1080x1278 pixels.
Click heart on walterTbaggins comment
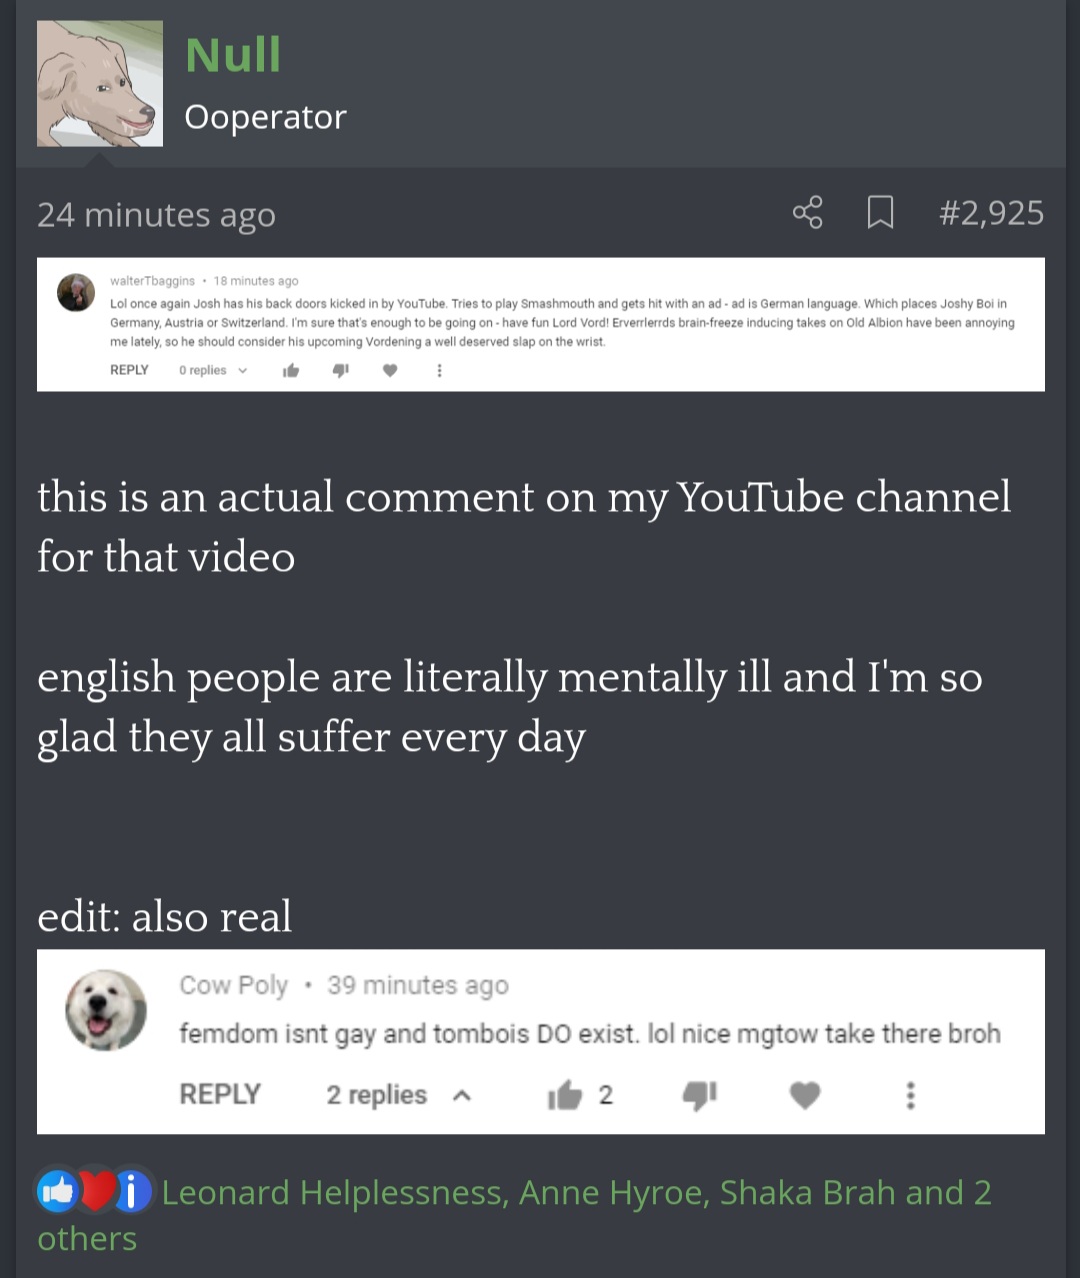coord(390,370)
